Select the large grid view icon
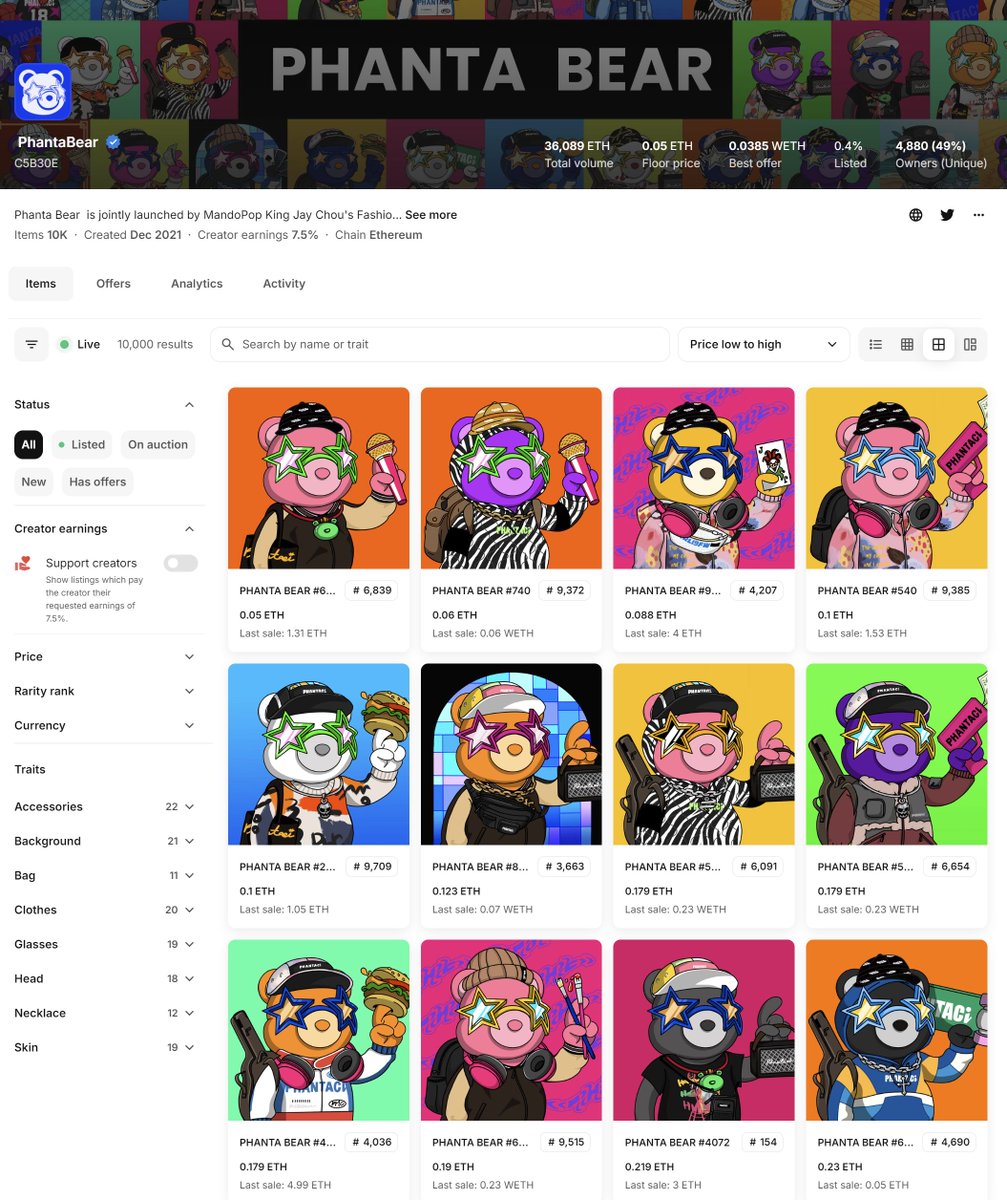The image size is (1007, 1200). coord(938,344)
